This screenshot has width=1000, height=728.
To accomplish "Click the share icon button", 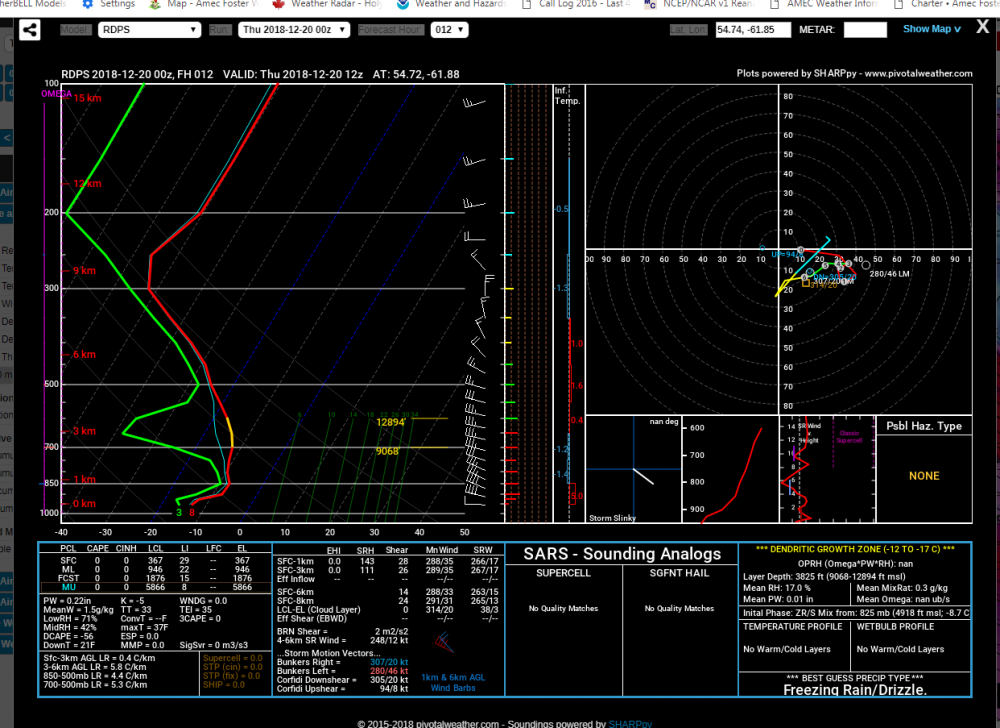I will coord(29,29).
